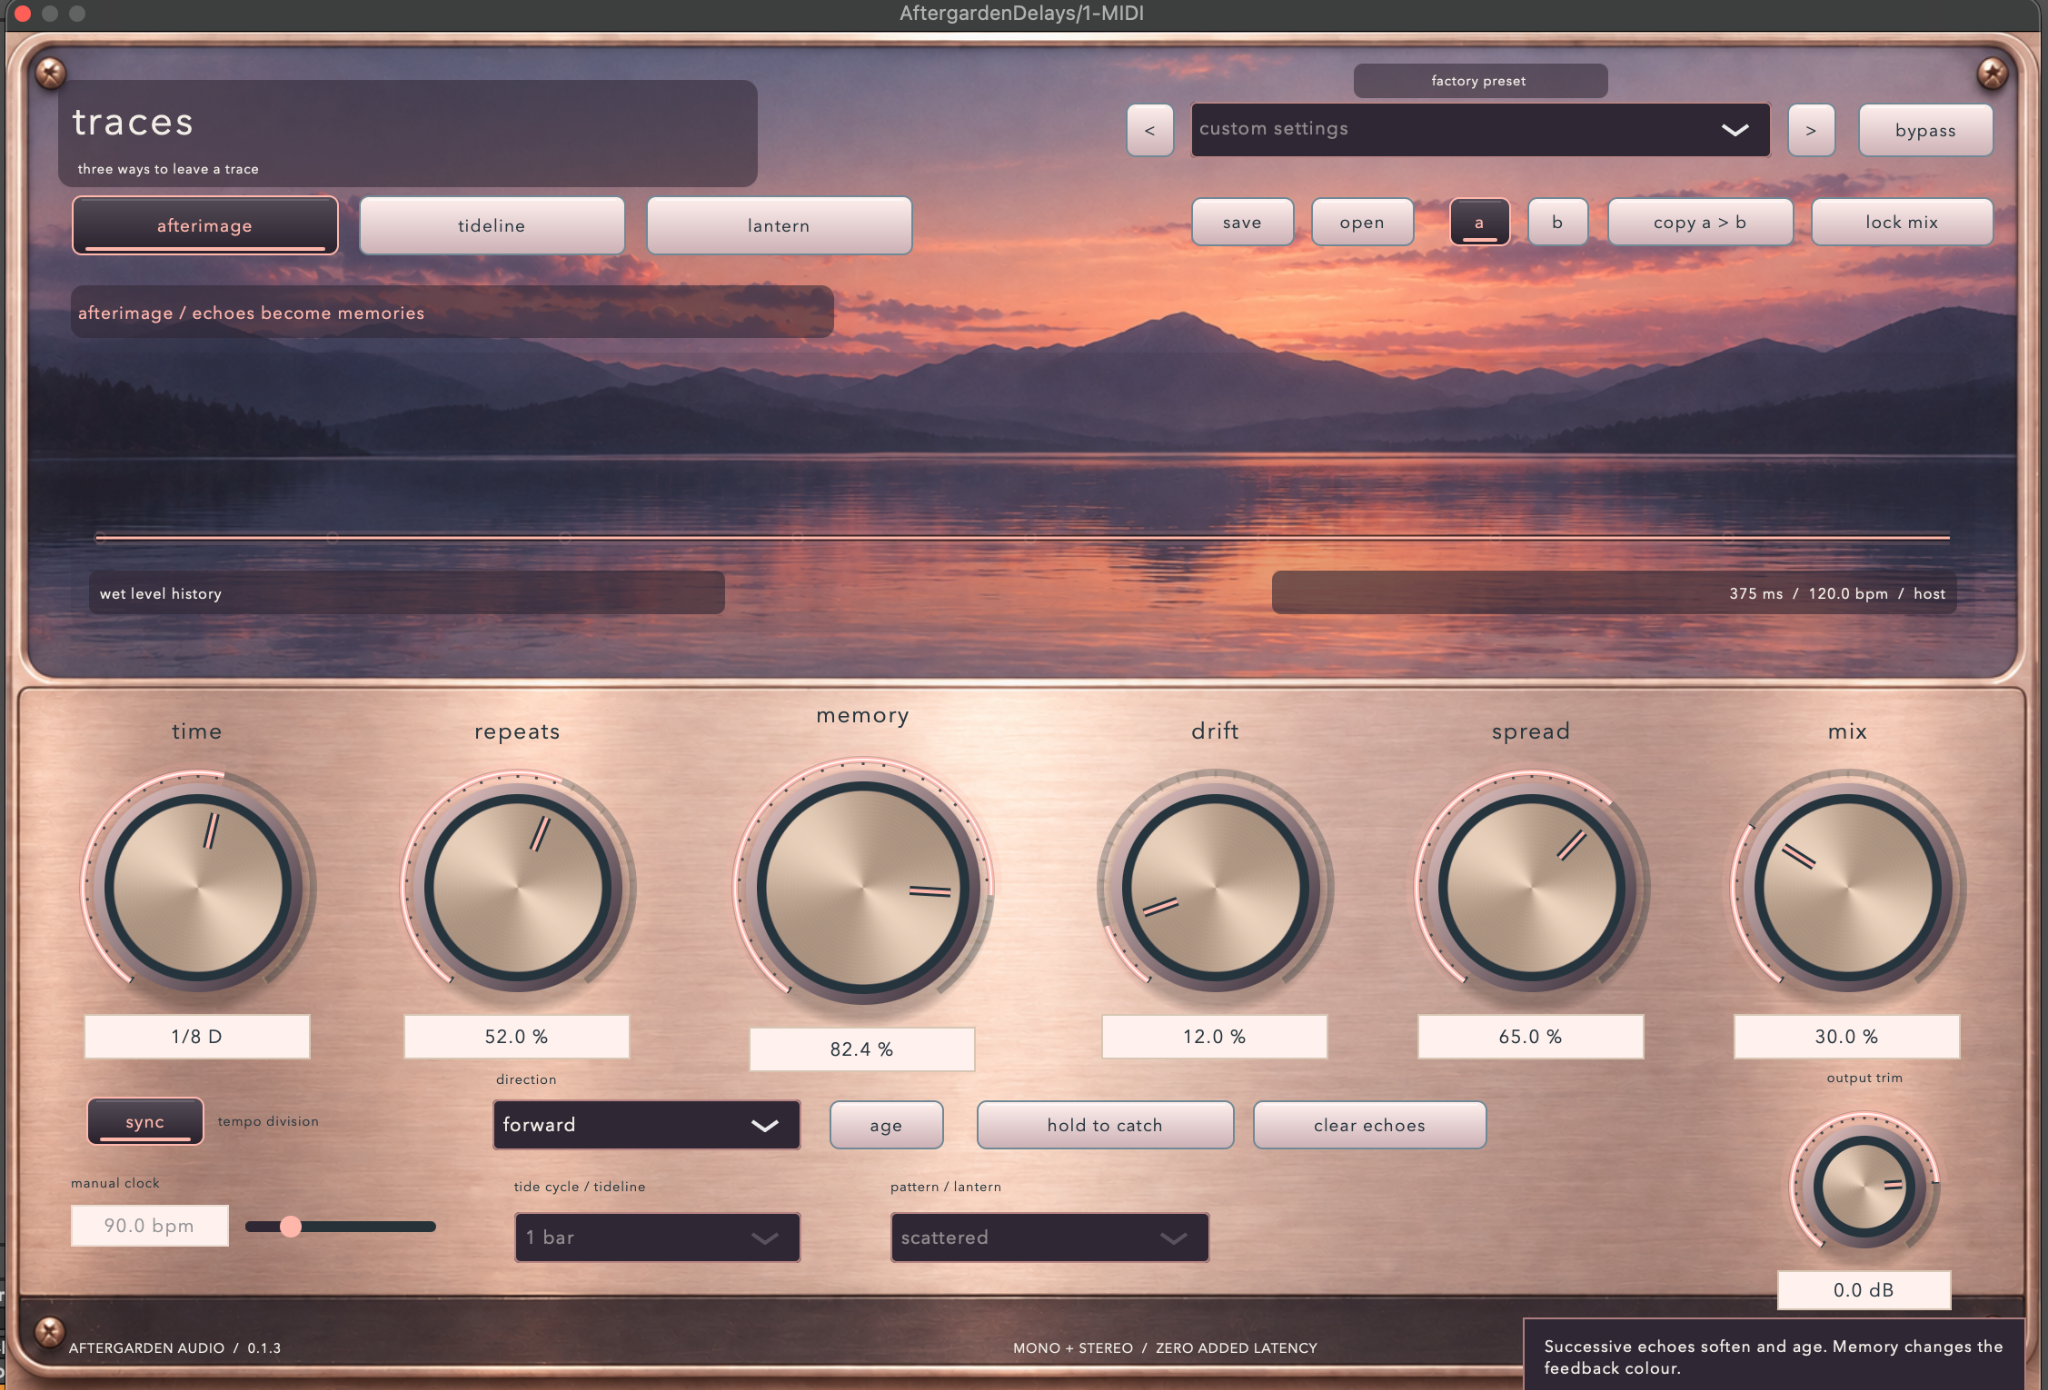Screen dimensions: 2048x1390
Task: Click the 1/8 D time value field
Action: (x=197, y=1037)
